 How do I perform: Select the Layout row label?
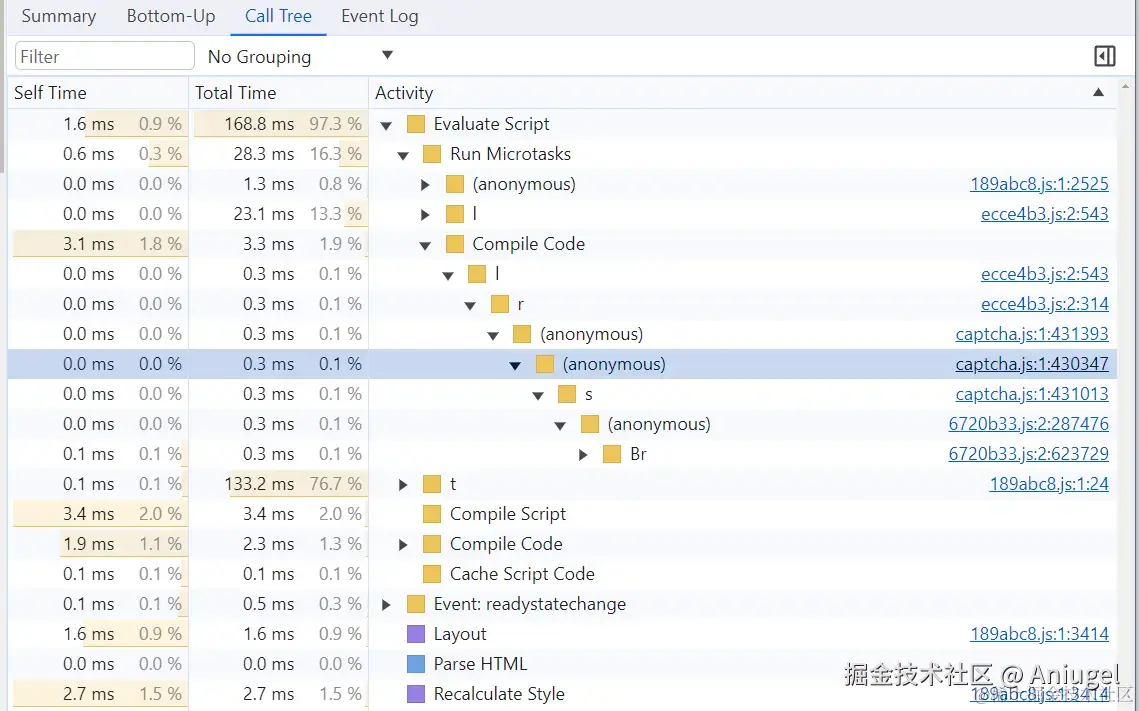click(459, 634)
